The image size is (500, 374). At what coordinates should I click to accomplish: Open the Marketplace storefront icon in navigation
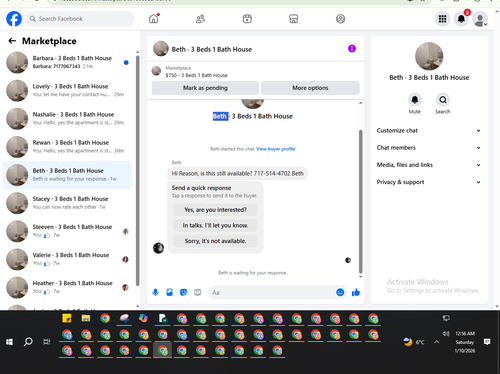click(x=294, y=19)
